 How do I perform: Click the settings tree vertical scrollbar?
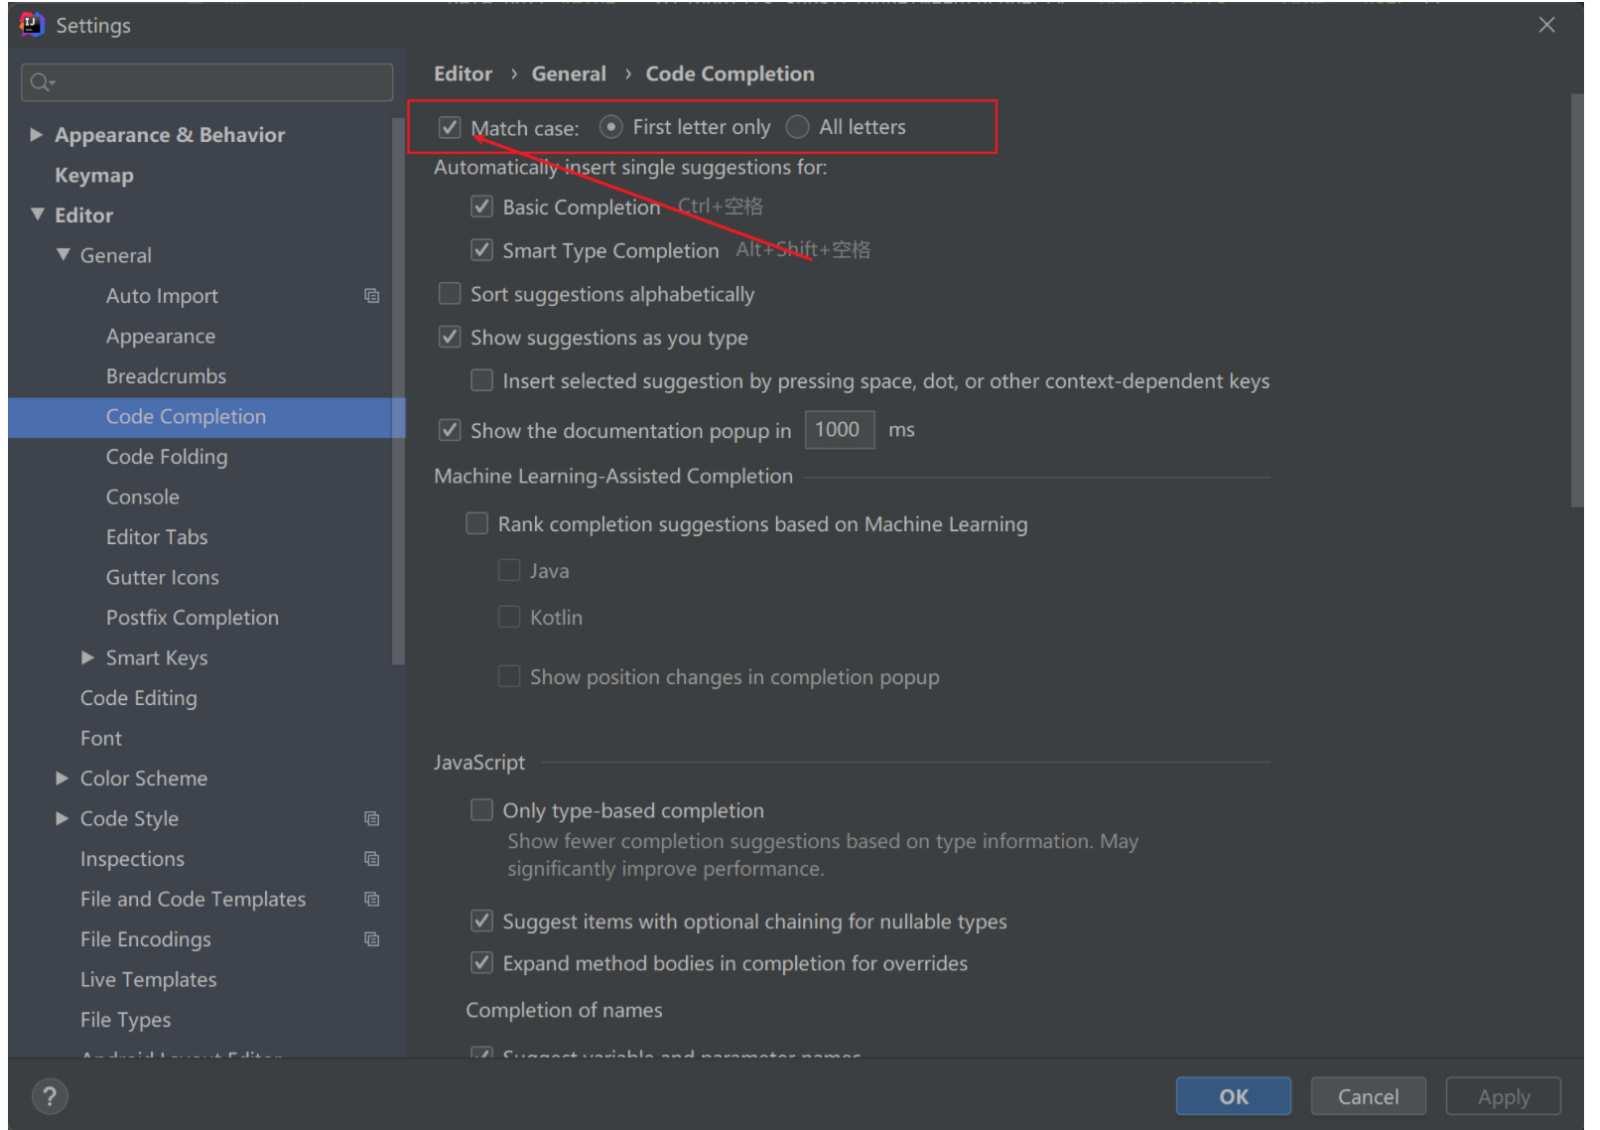coord(399,390)
